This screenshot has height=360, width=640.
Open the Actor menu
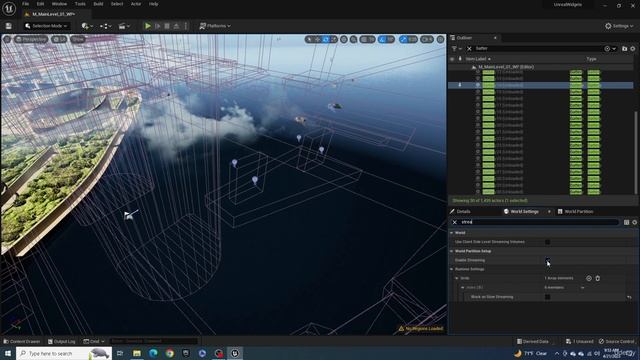pyautogui.click(x=136, y=4)
